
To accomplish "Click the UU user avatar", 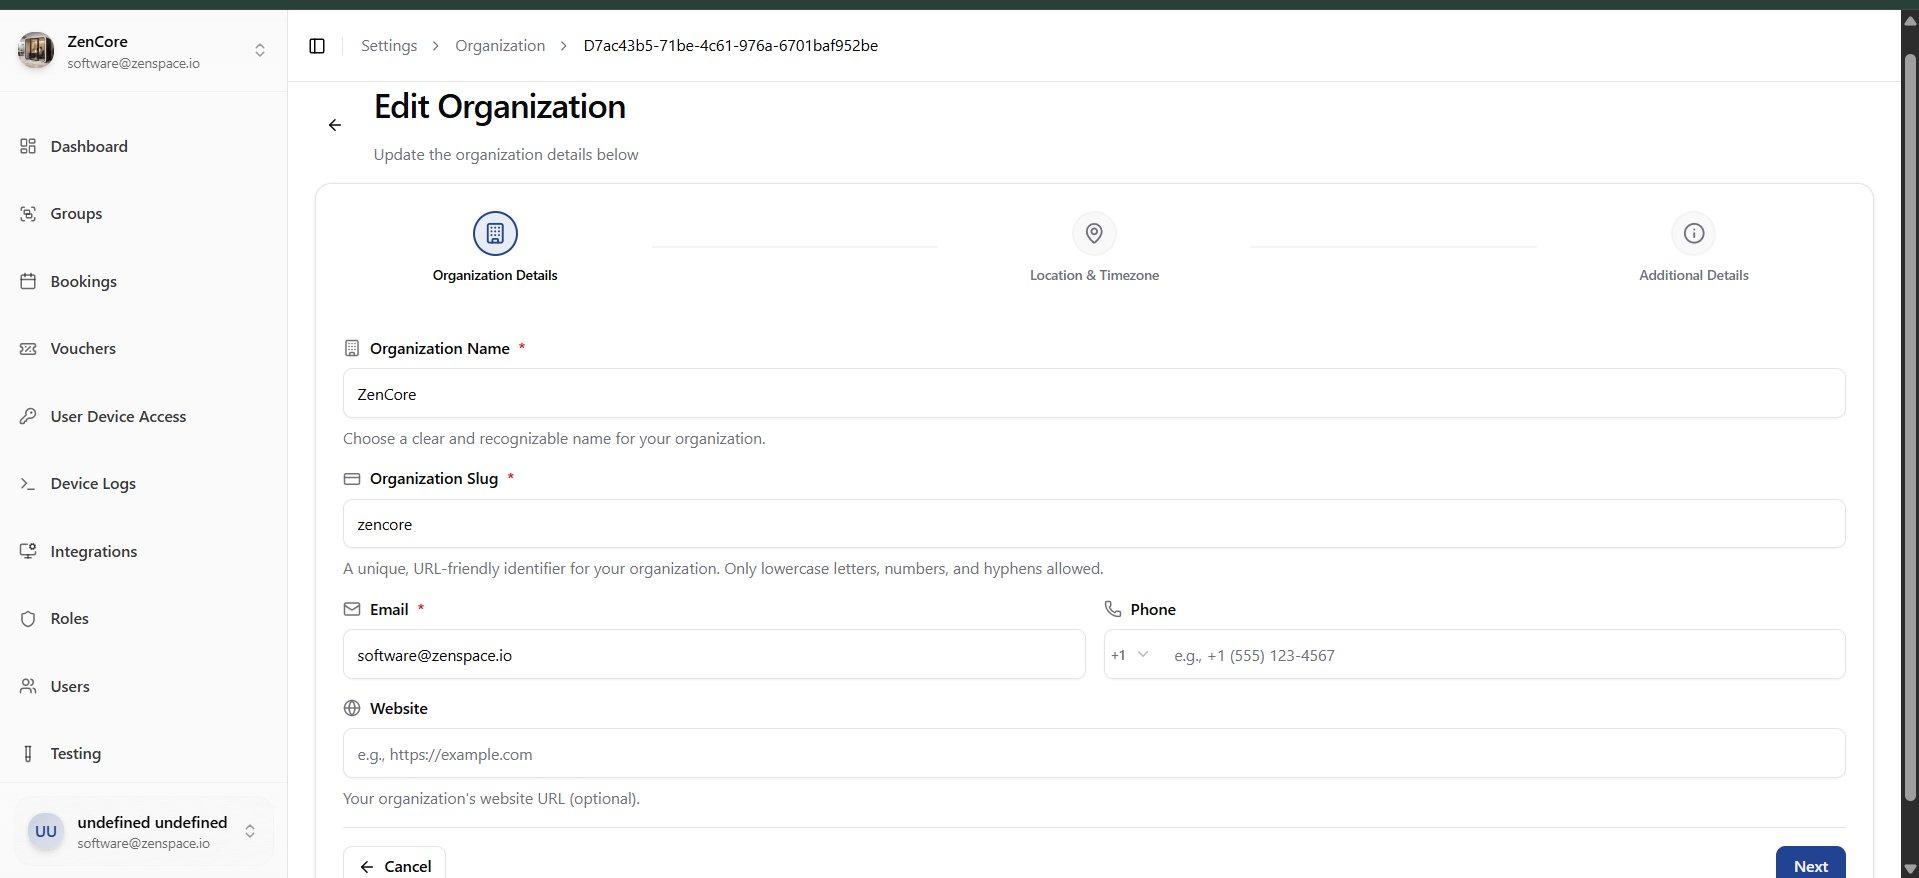I will (46, 831).
